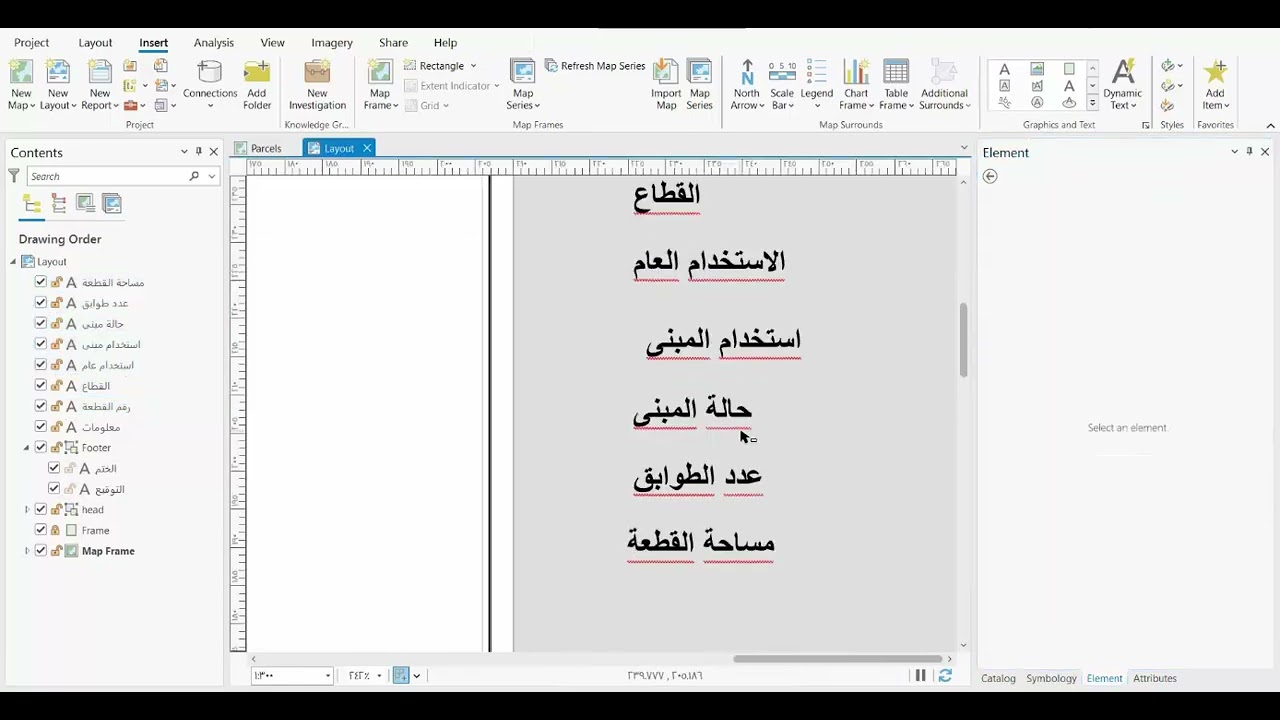Switch Contents to List By Map Frame

click(86, 204)
